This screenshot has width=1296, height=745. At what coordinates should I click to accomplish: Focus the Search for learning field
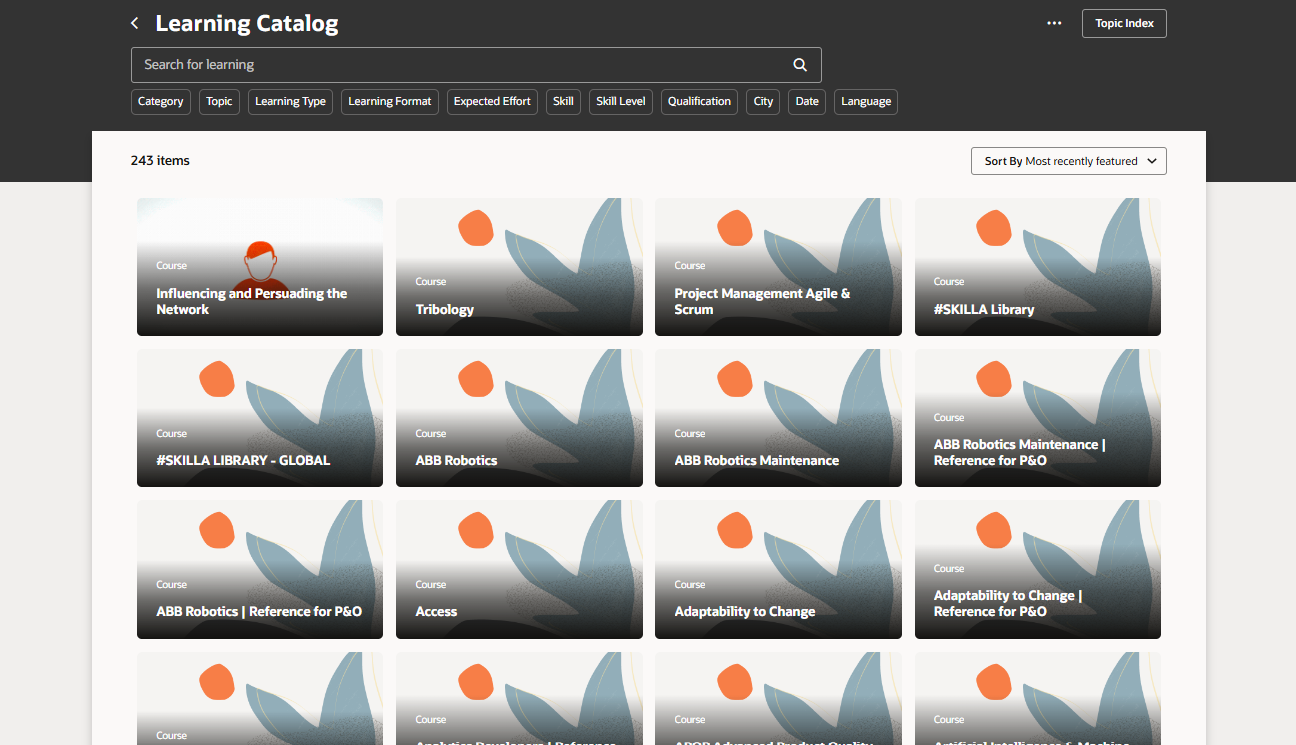[x=476, y=65]
